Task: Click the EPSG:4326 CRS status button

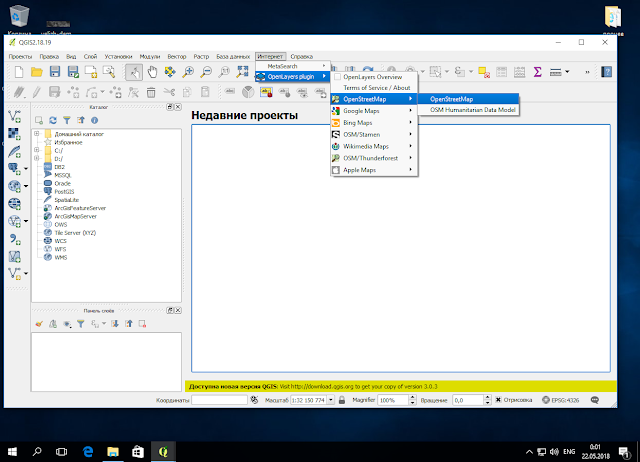Action: point(560,400)
